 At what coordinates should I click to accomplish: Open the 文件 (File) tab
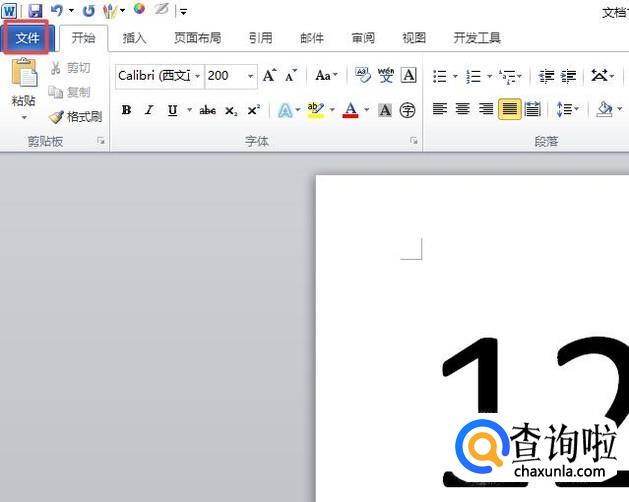tap(27, 38)
